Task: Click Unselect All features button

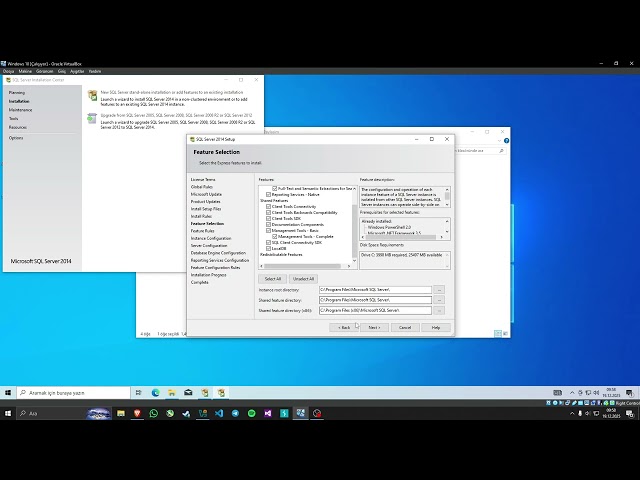Action: point(303,279)
